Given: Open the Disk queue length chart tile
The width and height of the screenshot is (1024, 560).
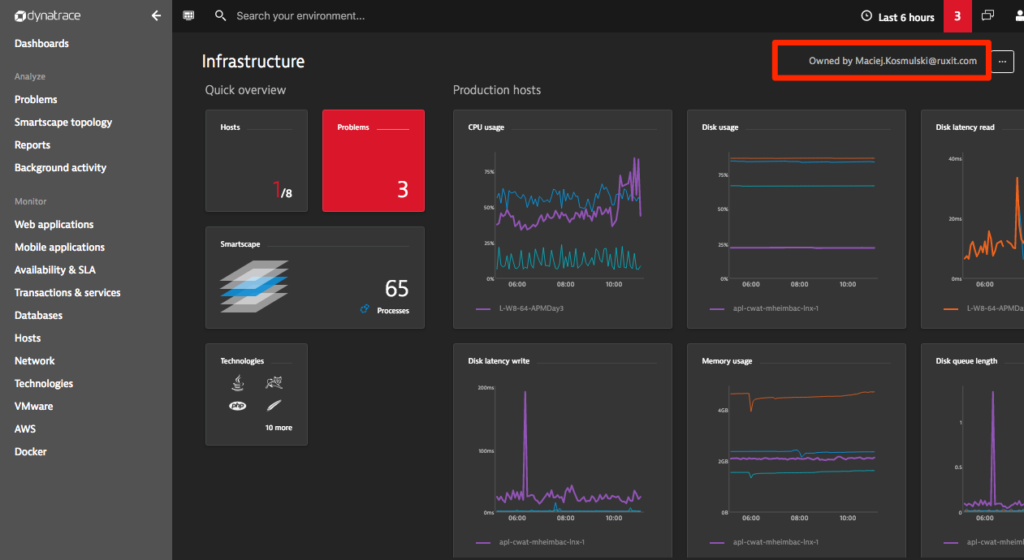Looking at the screenshot, I should [x=972, y=450].
